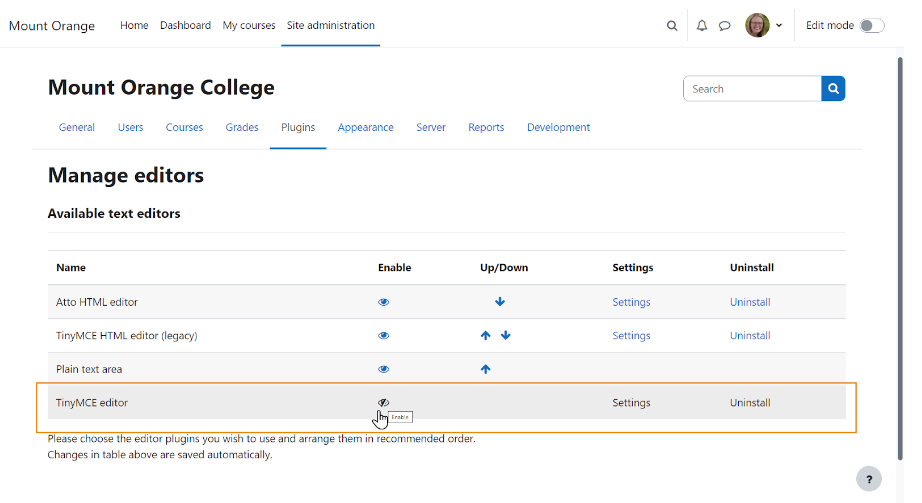Screen dimensions: 922x503
Task: Open the notifications bell
Action: (x=701, y=26)
